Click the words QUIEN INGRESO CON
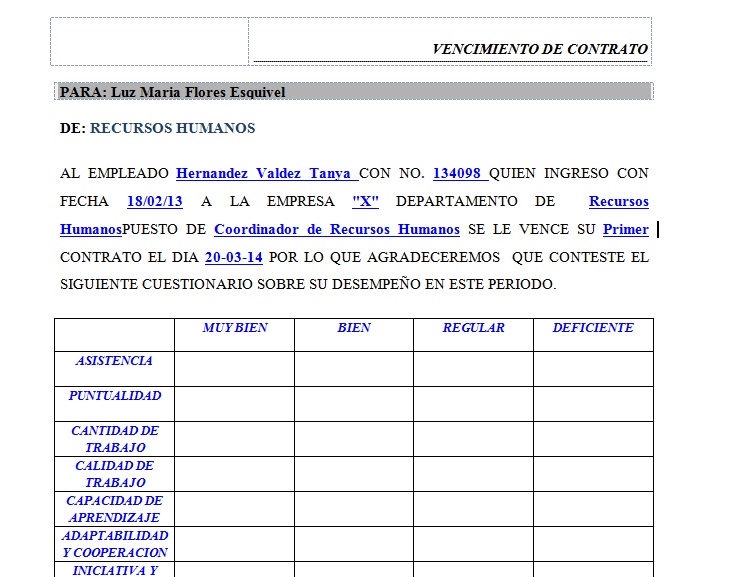This screenshot has height=577, width=729. (x=569, y=173)
